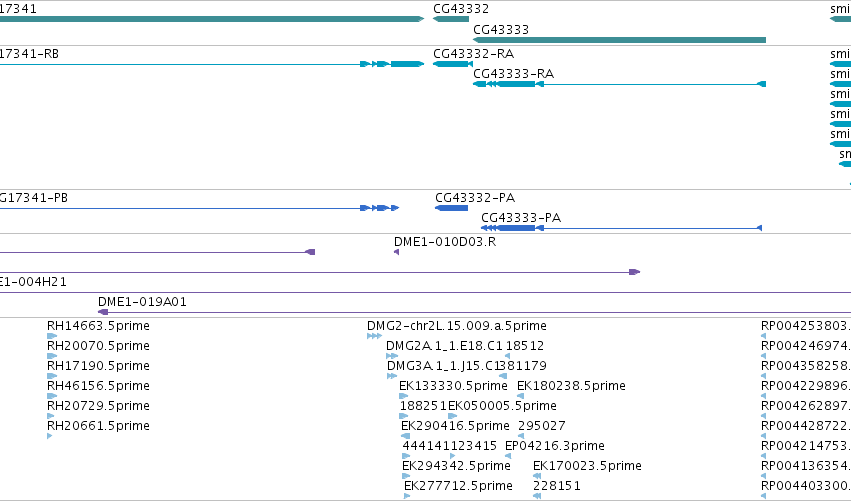The height and width of the screenshot is (501, 851).
Task: Select RH14663.5prime EST label
Action: (98, 326)
